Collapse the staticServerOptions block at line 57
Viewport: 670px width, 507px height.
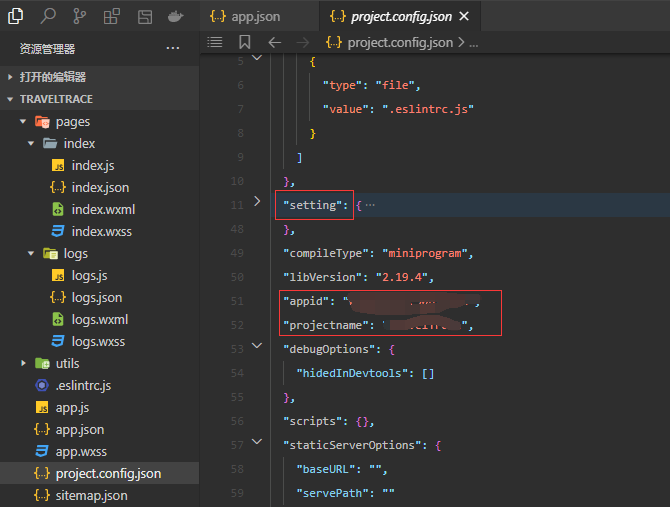click(x=257, y=442)
